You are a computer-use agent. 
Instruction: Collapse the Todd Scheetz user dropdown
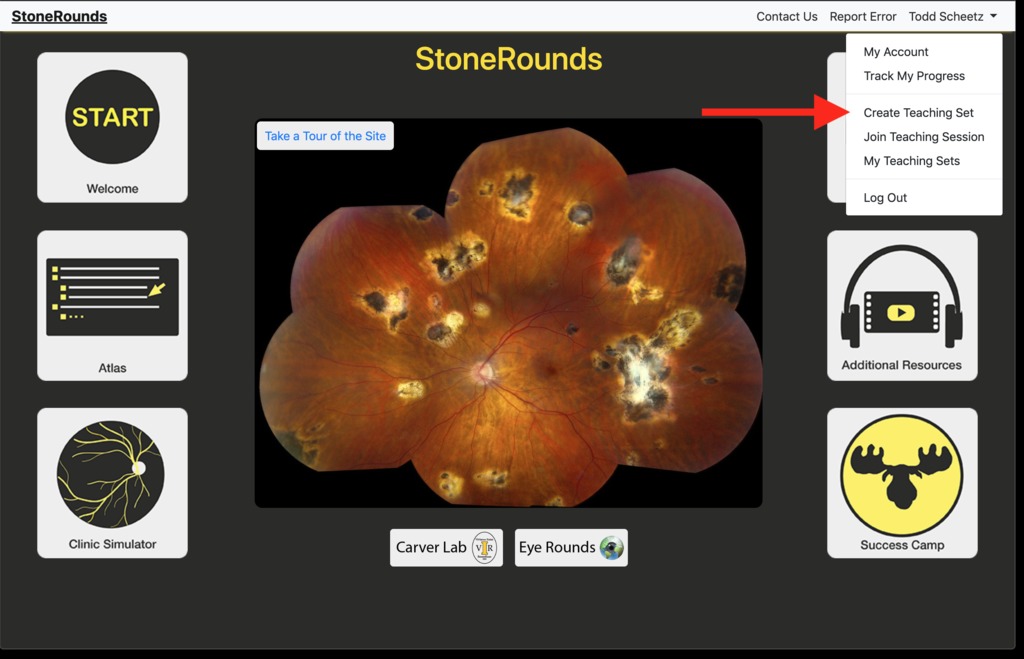tap(952, 17)
